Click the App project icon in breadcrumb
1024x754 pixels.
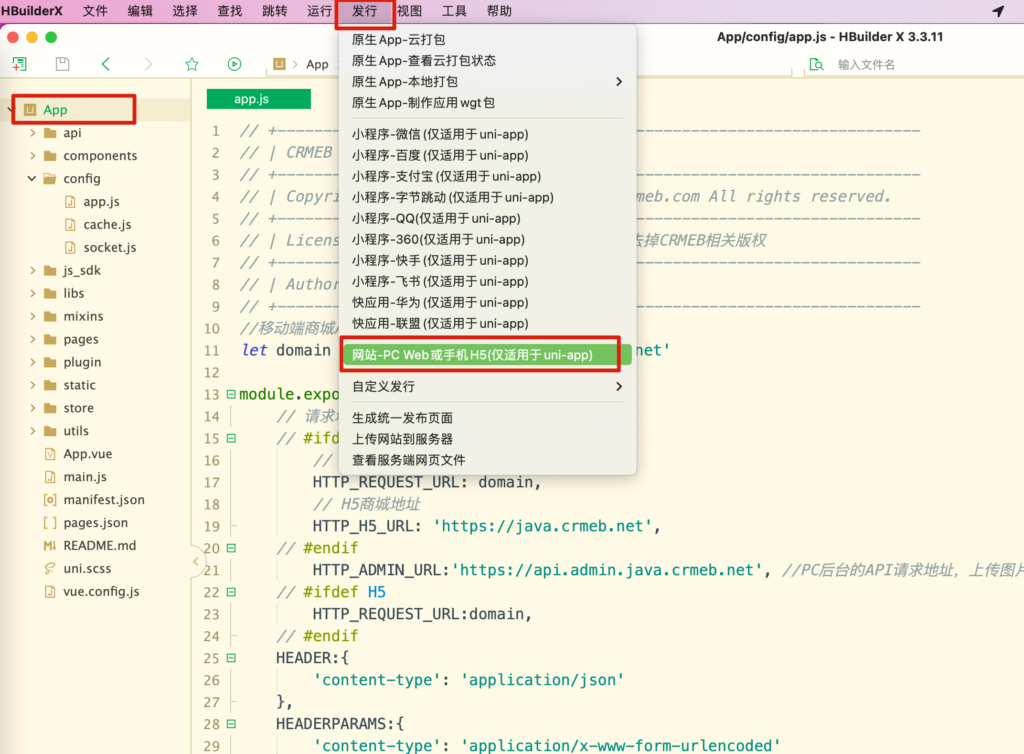point(280,64)
